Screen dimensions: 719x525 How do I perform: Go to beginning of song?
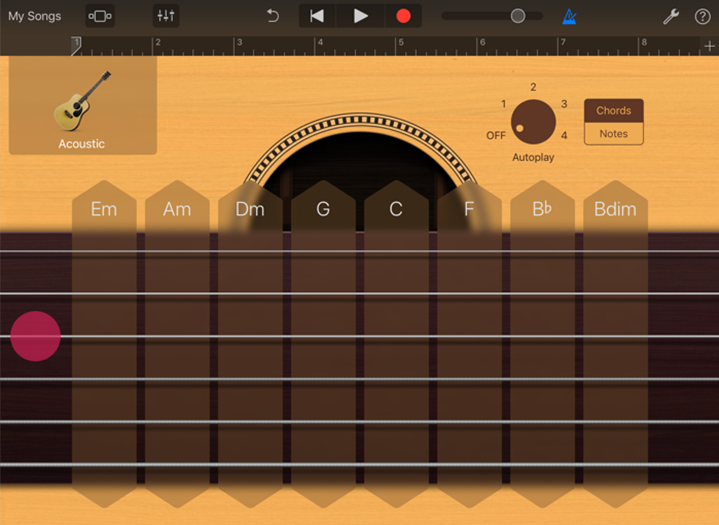[x=317, y=16]
